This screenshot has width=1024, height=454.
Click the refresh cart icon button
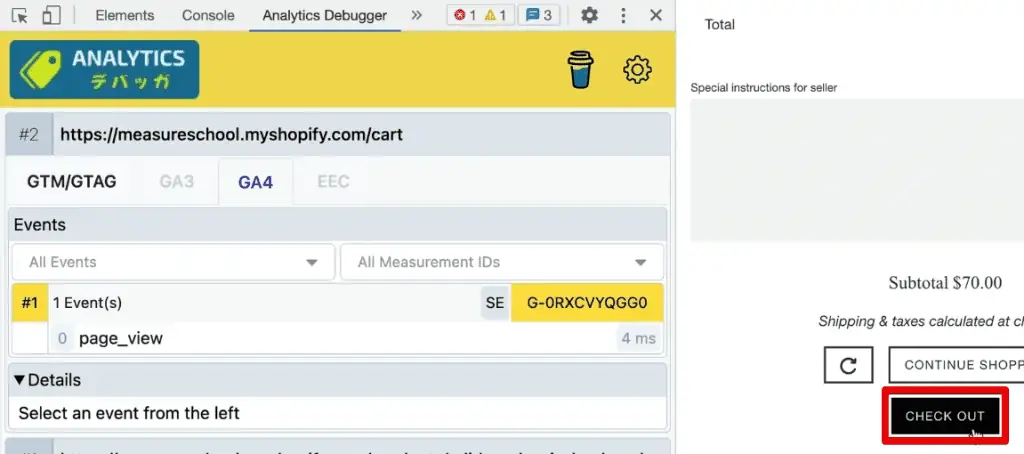click(x=849, y=365)
